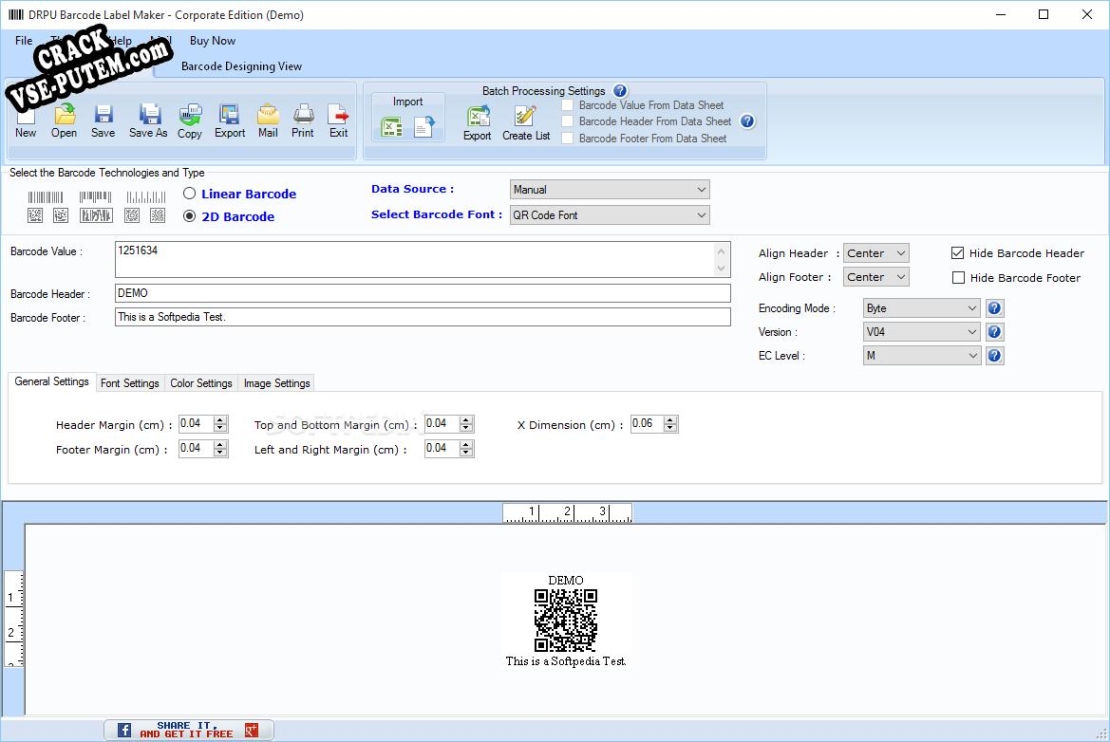This screenshot has height=742, width=1110.
Task: Adjust Top and Bottom Margin spinner
Action: 466,424
